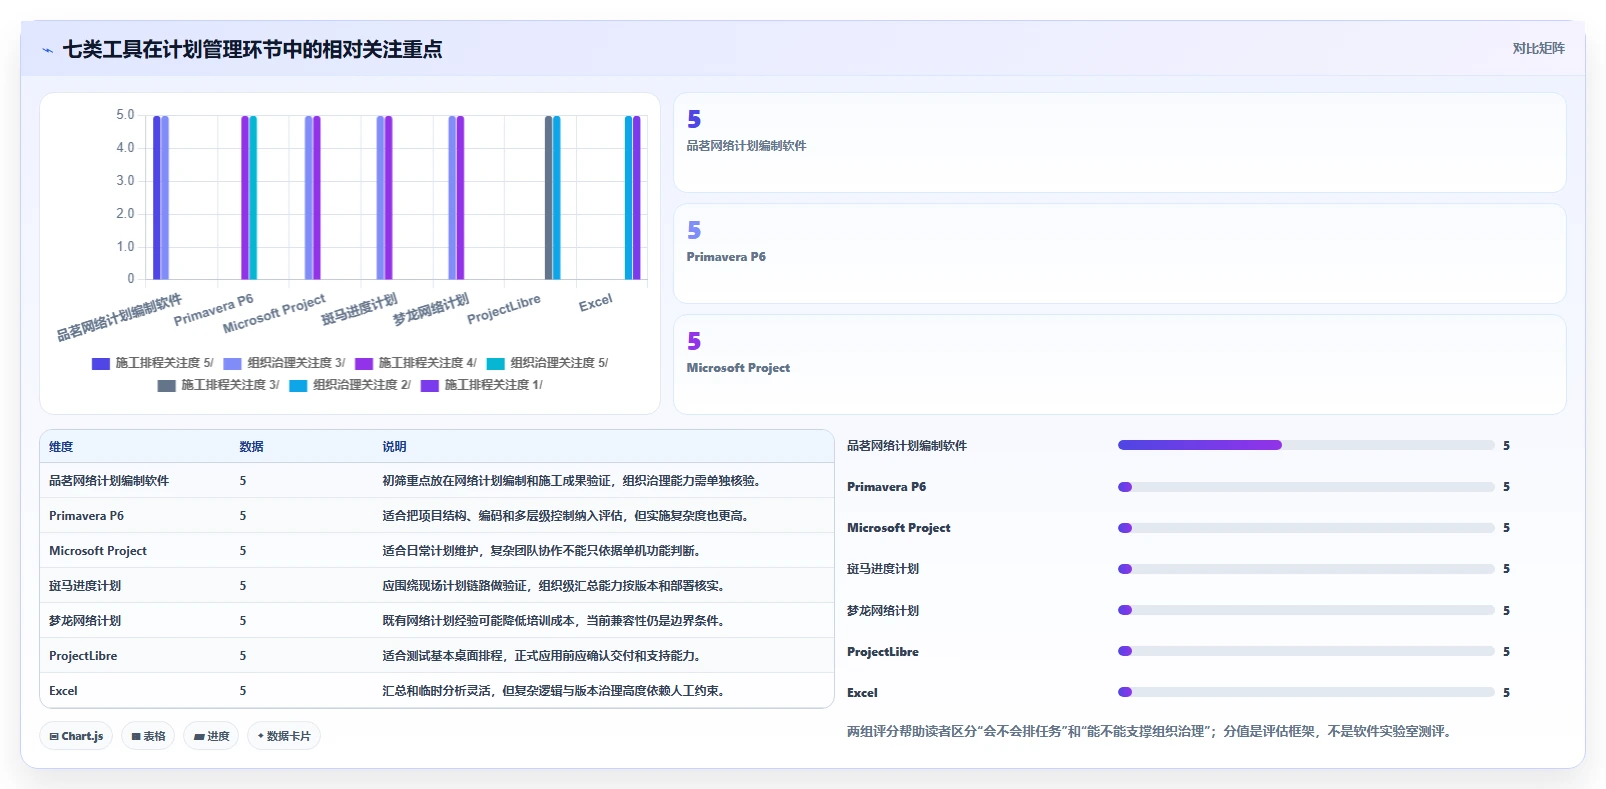The width and height of the screenshot is (1606, 789).
Task: Click the chart x-axis label ProjectLibre
Action: pos(504,309)
